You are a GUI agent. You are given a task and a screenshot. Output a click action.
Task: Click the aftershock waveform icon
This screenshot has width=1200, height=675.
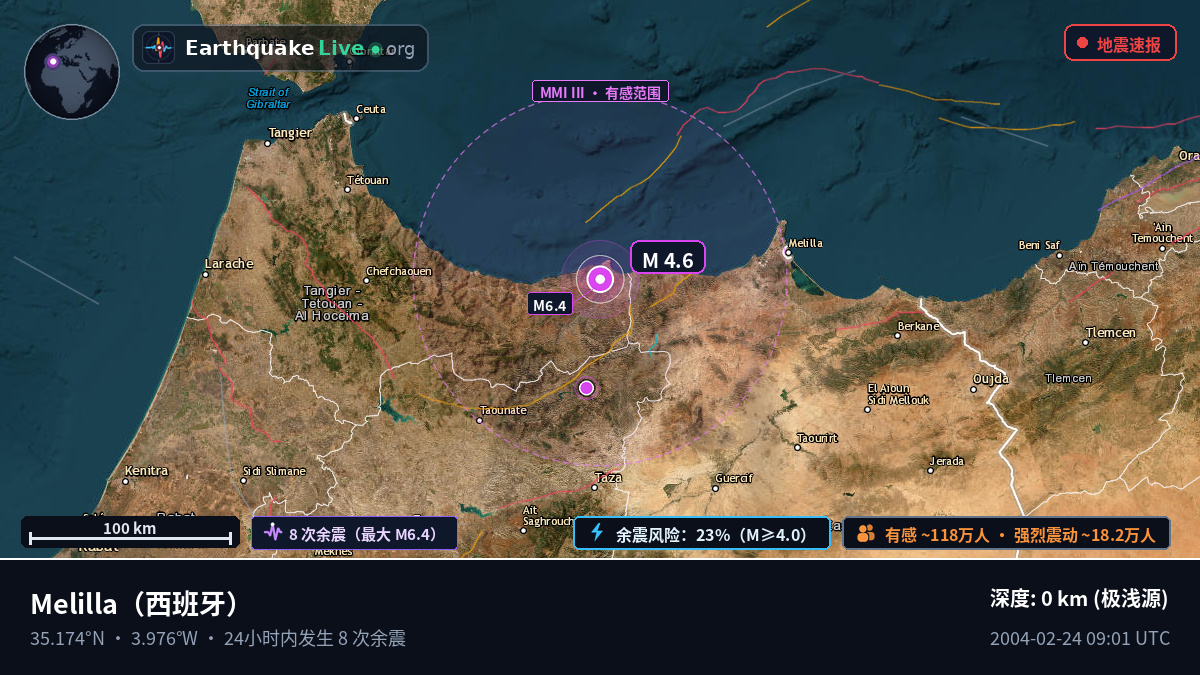tap(272, 533)
